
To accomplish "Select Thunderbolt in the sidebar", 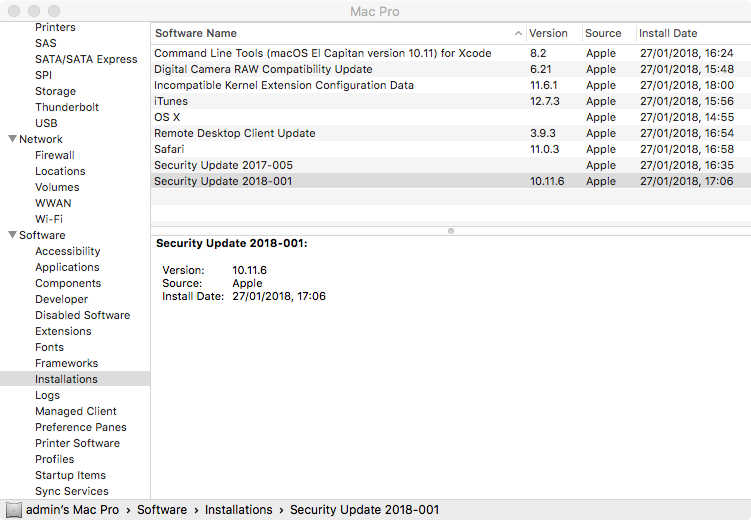I will 67,107.
